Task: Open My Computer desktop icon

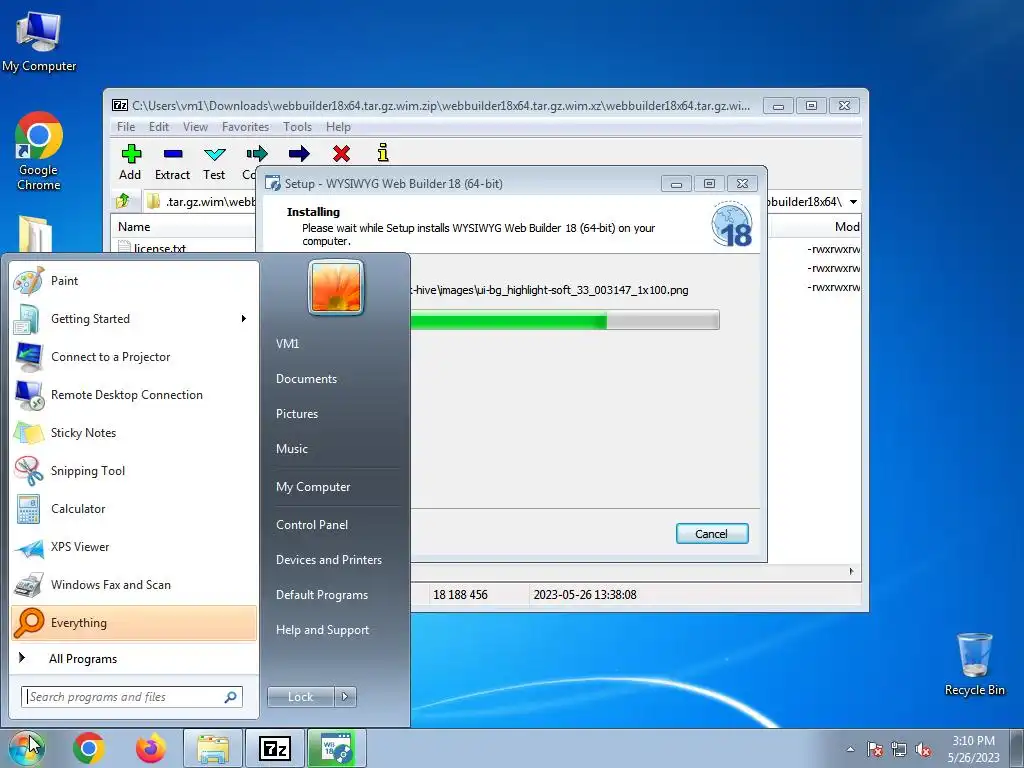Action: tap(39, 41)
